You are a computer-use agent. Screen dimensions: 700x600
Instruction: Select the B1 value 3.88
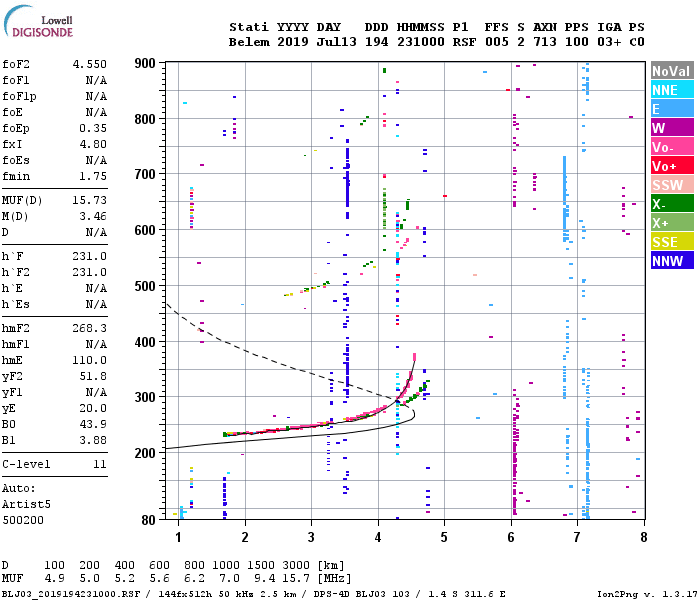[93, 440]
